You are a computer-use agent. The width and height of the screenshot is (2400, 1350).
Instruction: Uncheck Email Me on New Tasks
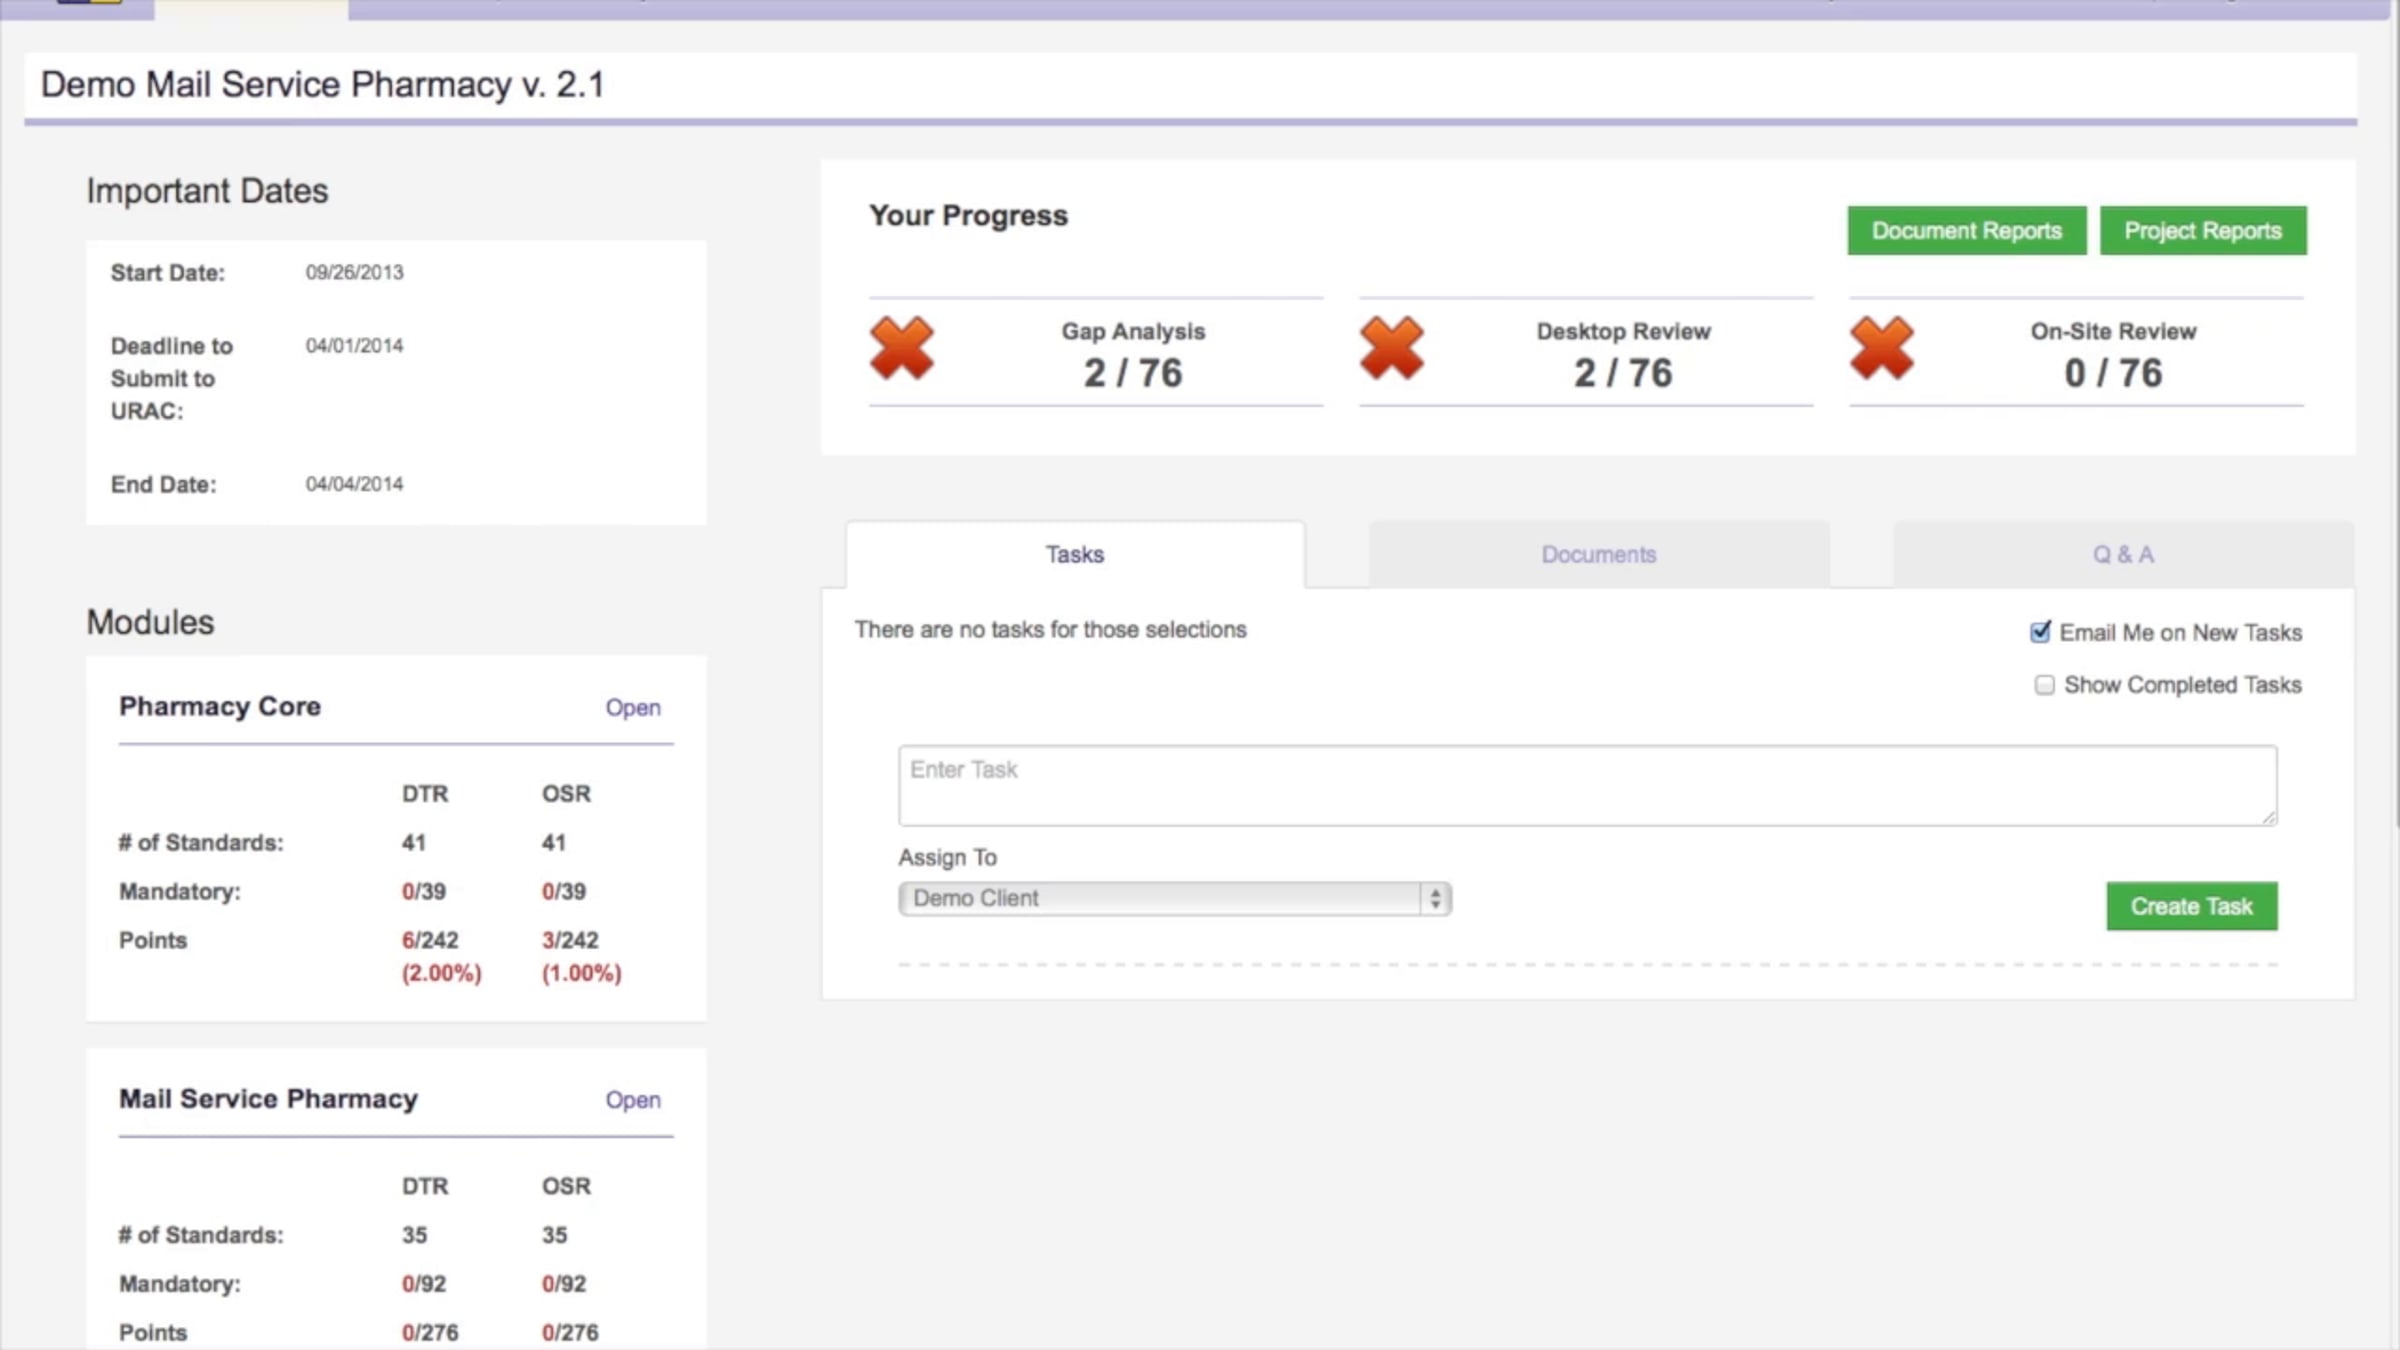2040,632
